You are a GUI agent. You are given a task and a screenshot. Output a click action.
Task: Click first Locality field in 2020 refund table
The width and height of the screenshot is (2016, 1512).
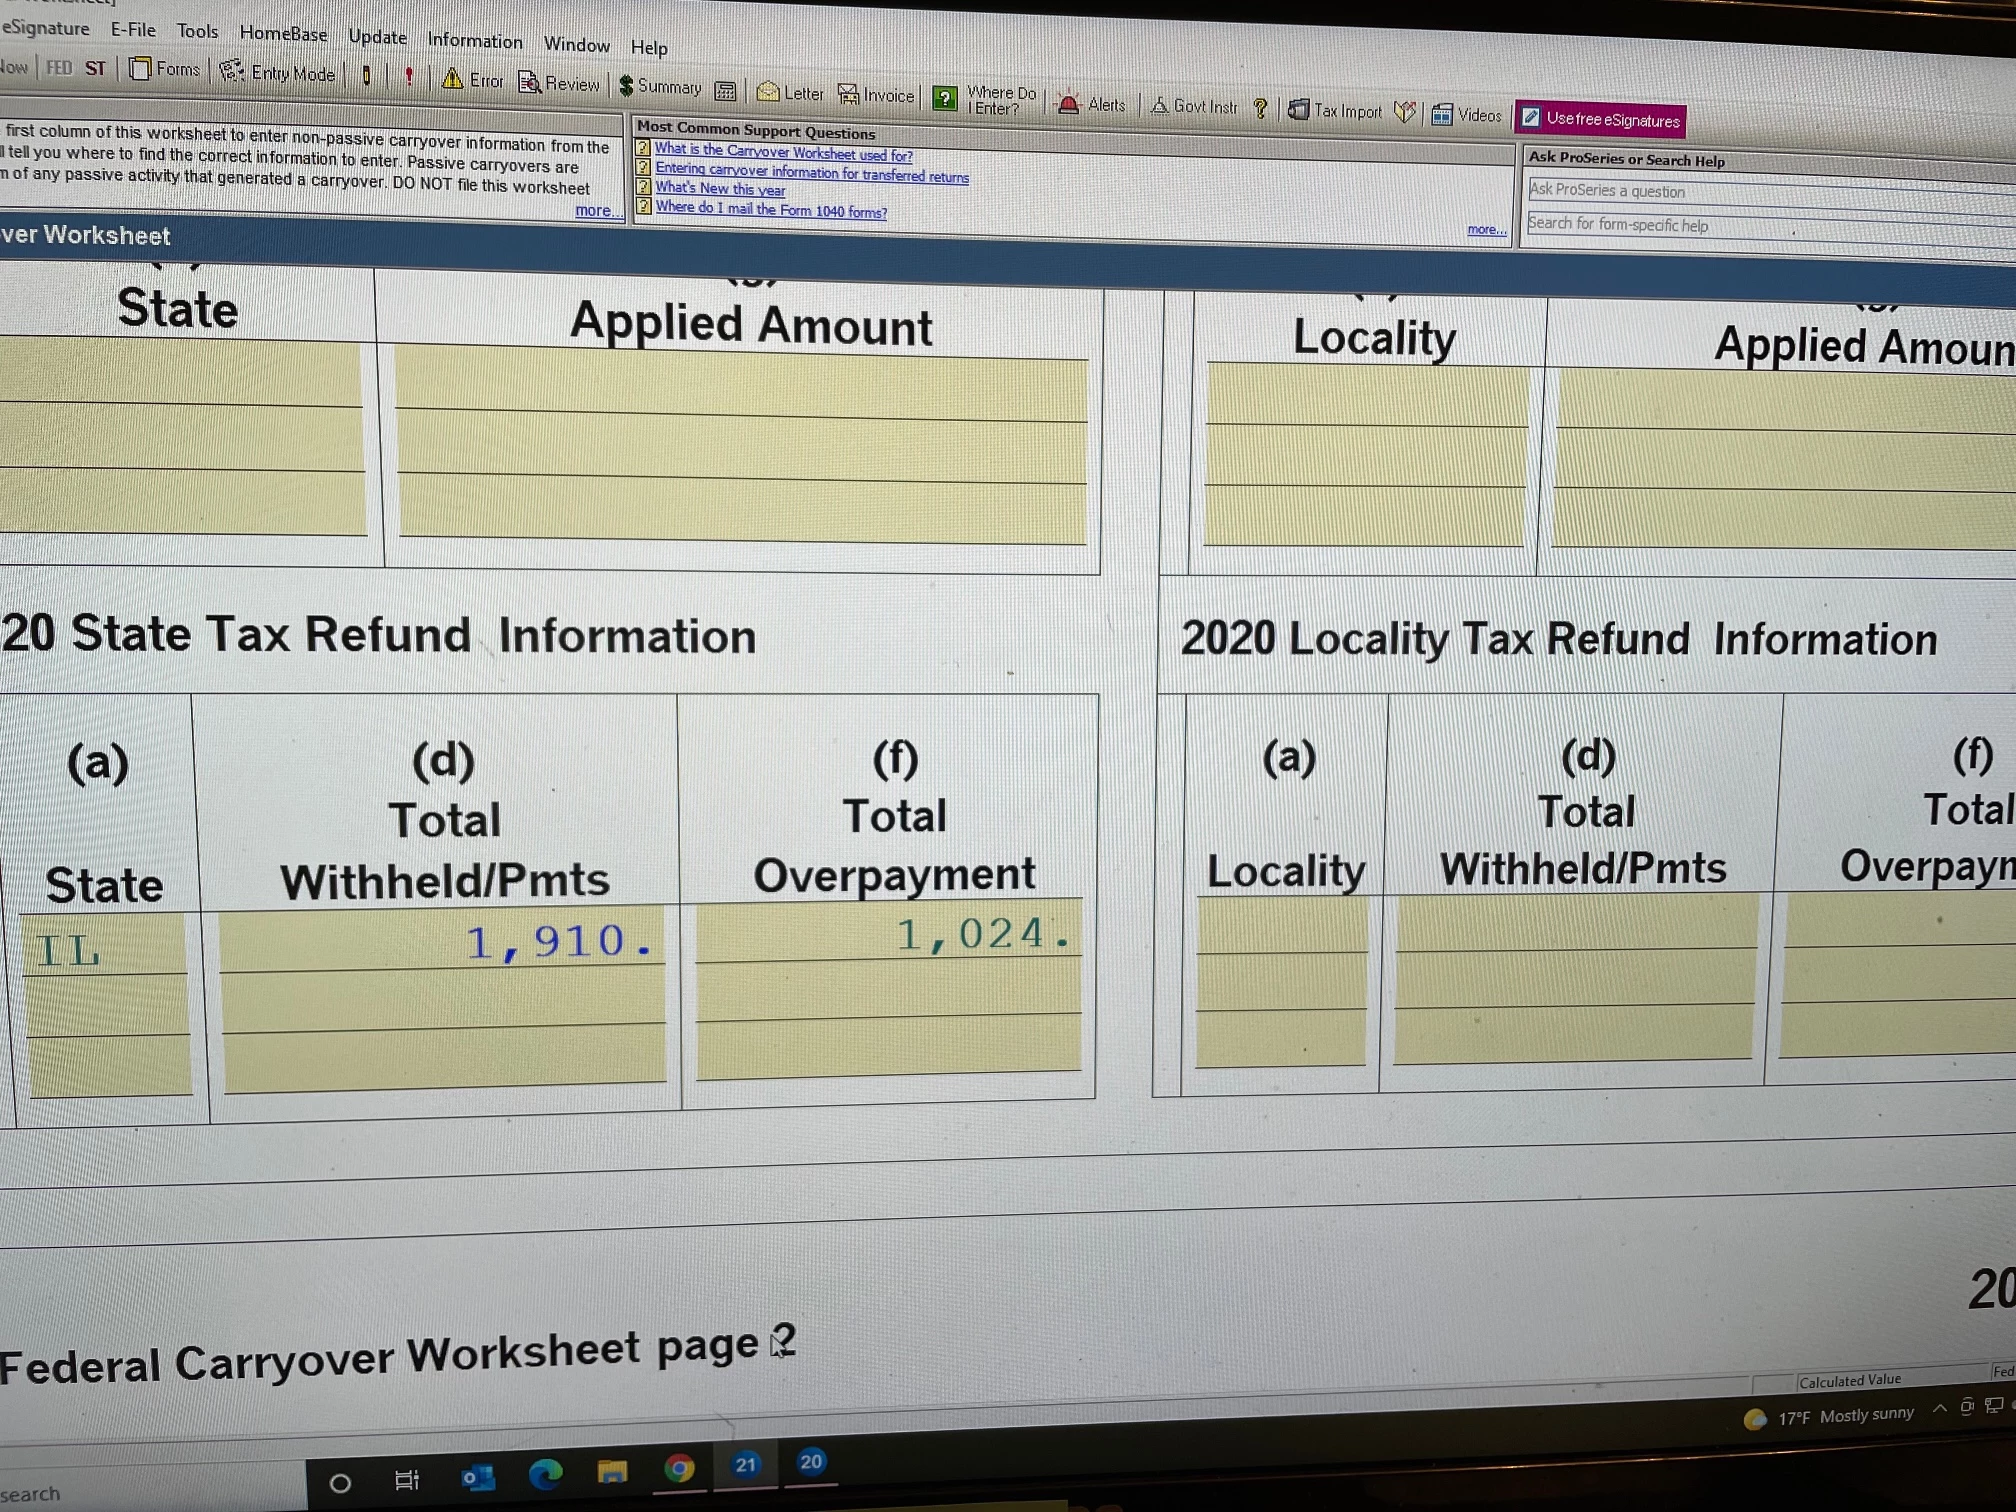click(x=1283, y=925)
